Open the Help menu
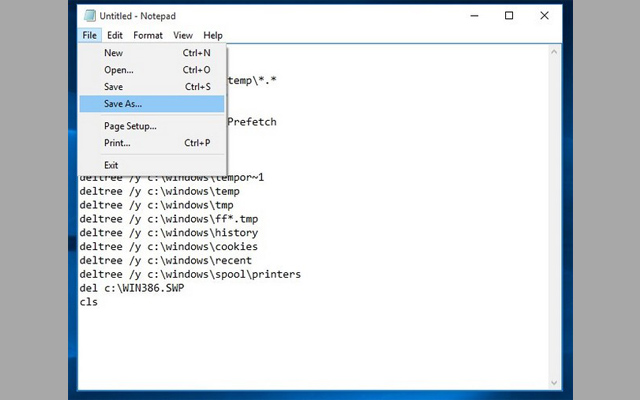The height and width of the screenshot is (400, 640). (213, 35)
